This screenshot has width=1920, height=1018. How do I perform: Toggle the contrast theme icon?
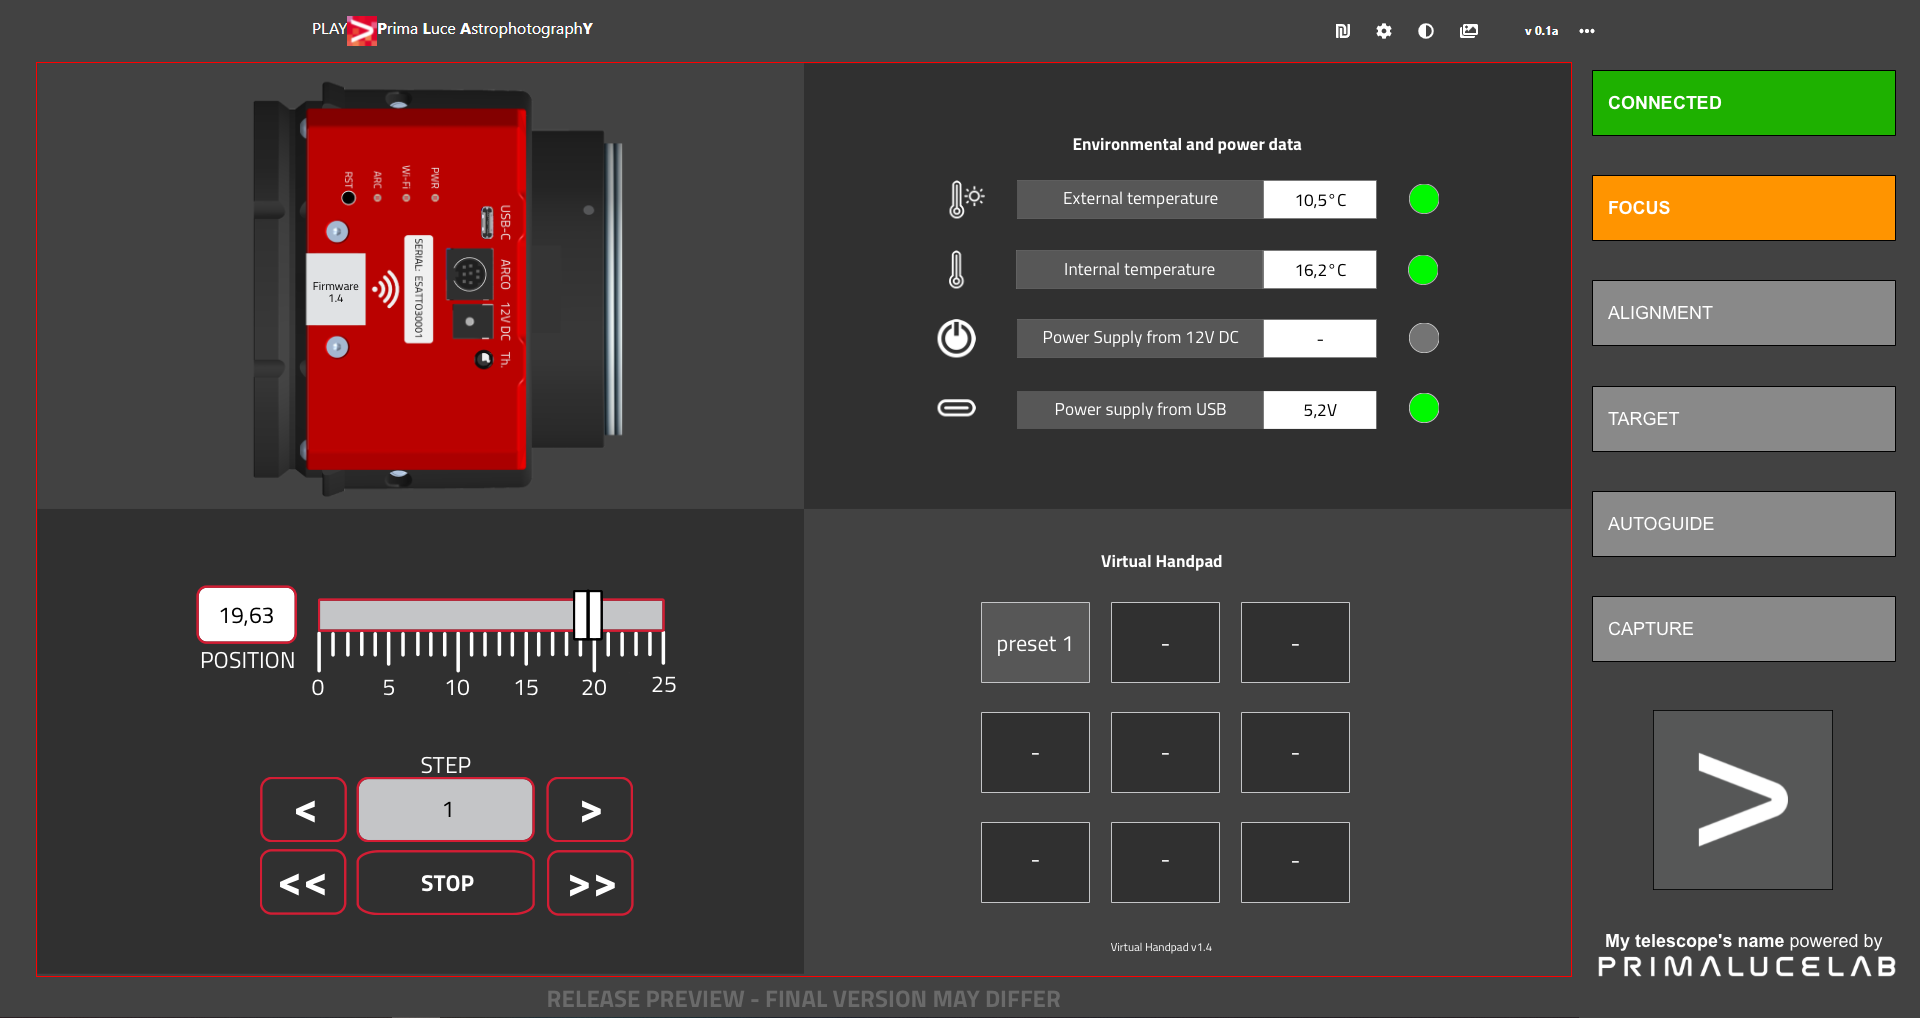point(1426,31)
